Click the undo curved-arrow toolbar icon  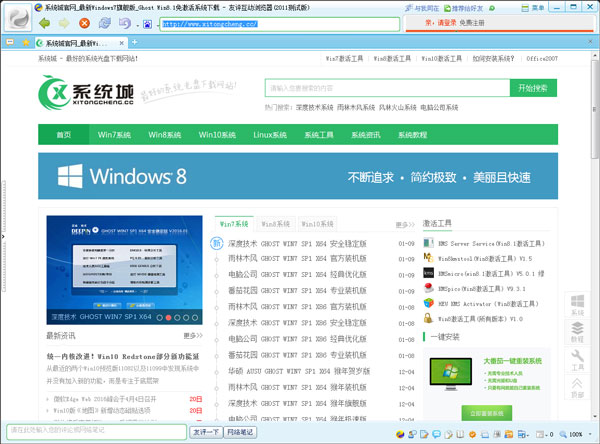point(125,23)
